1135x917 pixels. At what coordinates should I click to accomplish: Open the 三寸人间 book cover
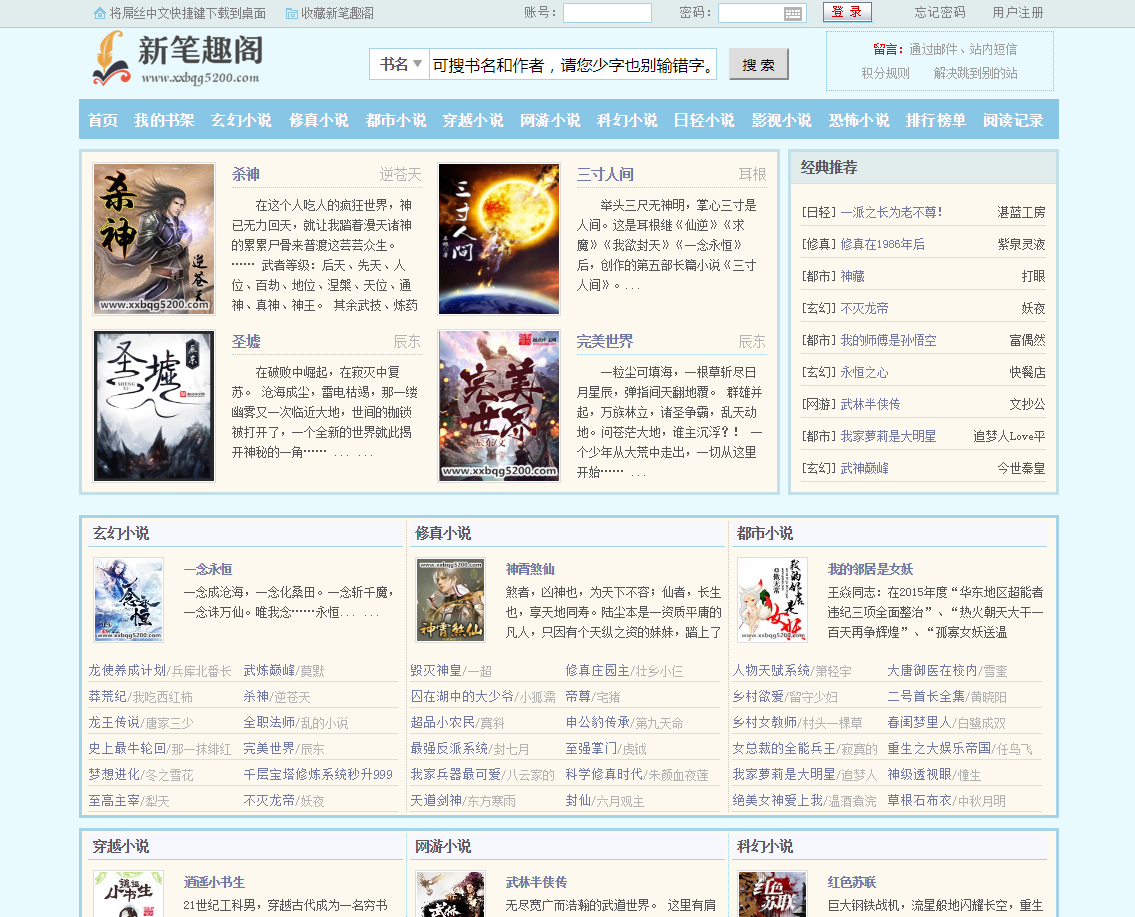pos(499,239)
